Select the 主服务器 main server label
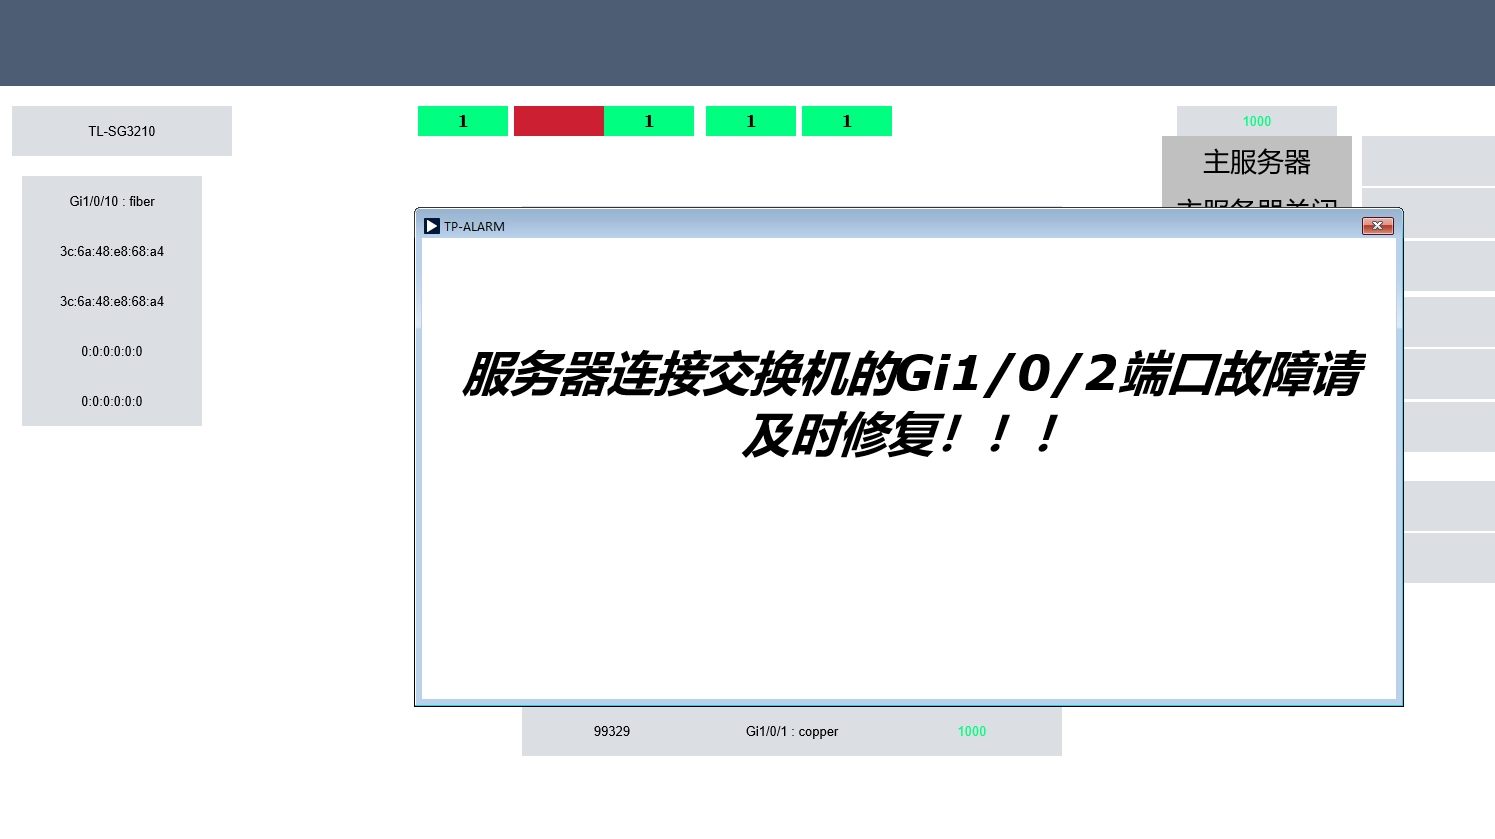1495x839 pixels. click(x=1257, y=162)
